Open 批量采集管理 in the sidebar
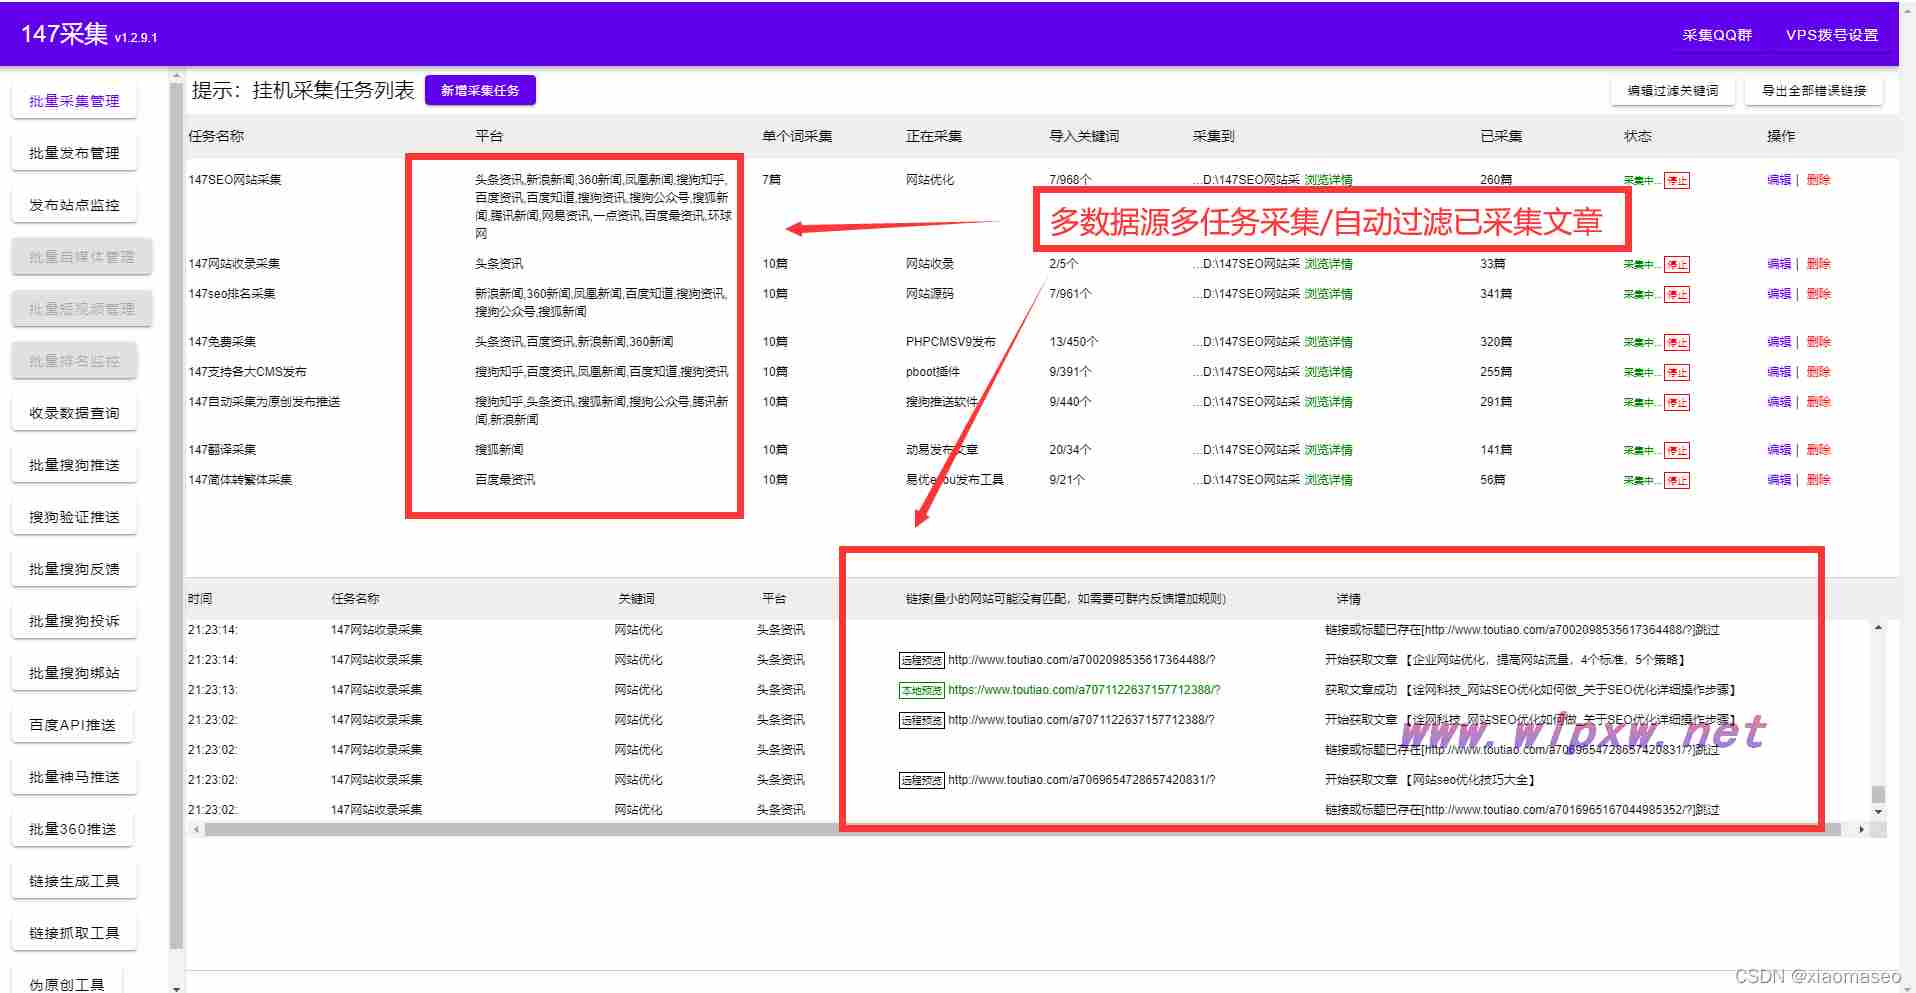This screenshot has height=993, width=1916. click(74, 101)
